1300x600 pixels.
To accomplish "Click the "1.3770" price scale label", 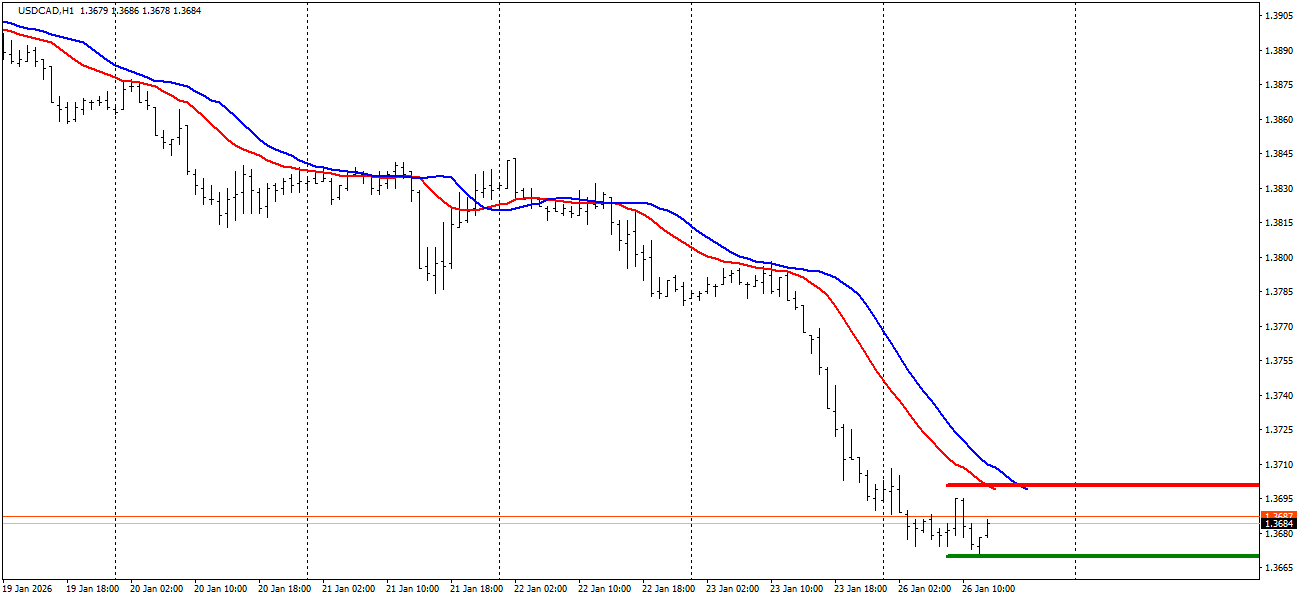I will pos(1279,327).
